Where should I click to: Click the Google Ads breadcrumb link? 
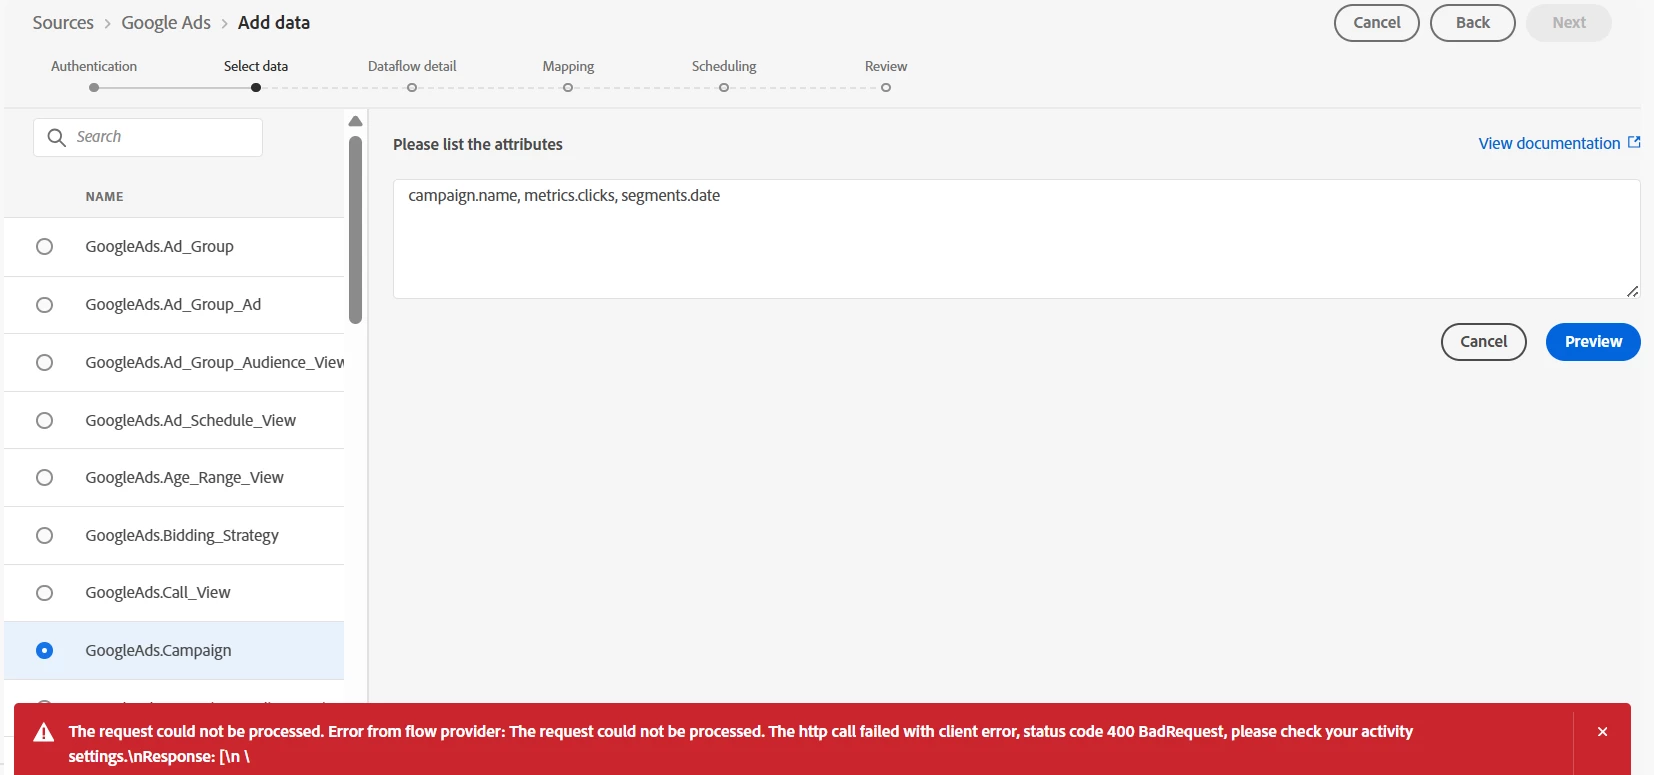[166, 22]
